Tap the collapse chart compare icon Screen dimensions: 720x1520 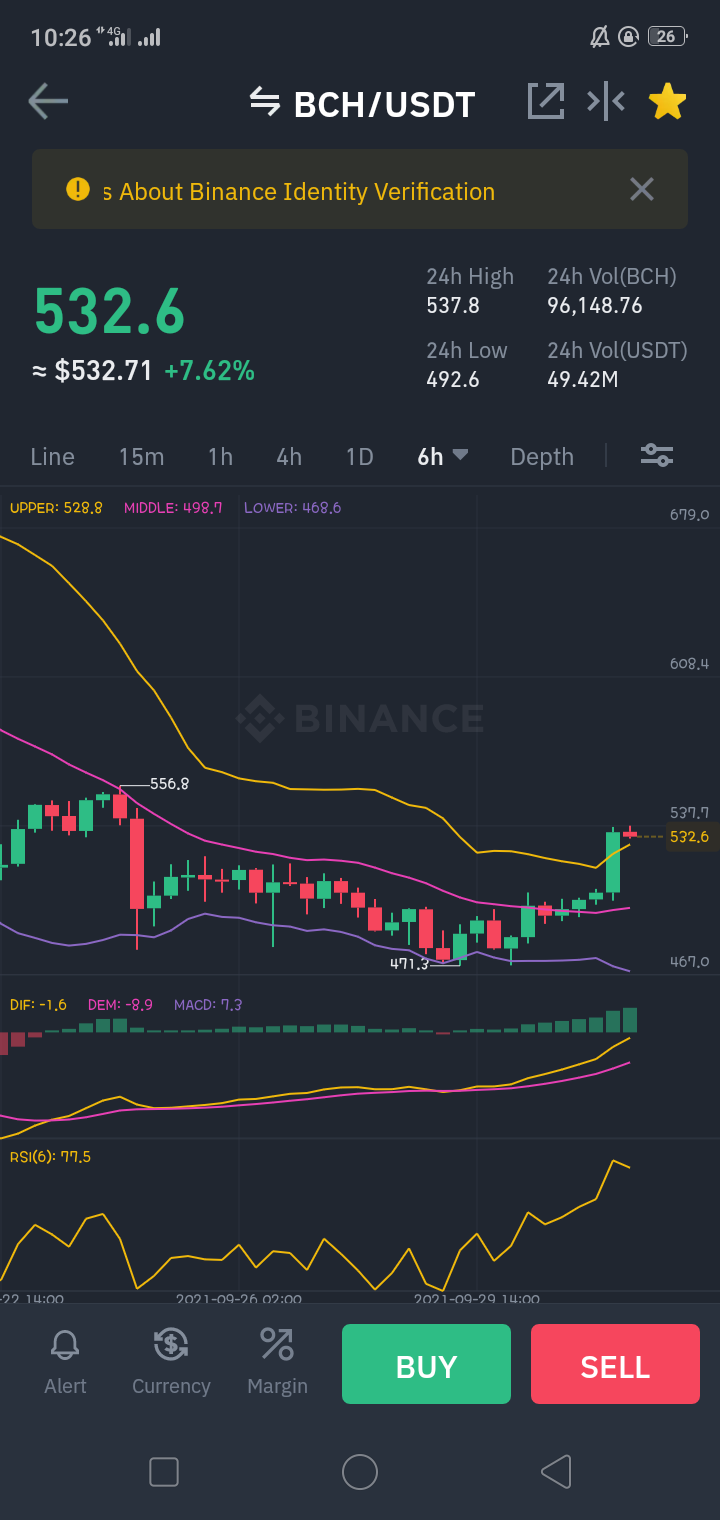pyautogui.click(x=606, y=101)
